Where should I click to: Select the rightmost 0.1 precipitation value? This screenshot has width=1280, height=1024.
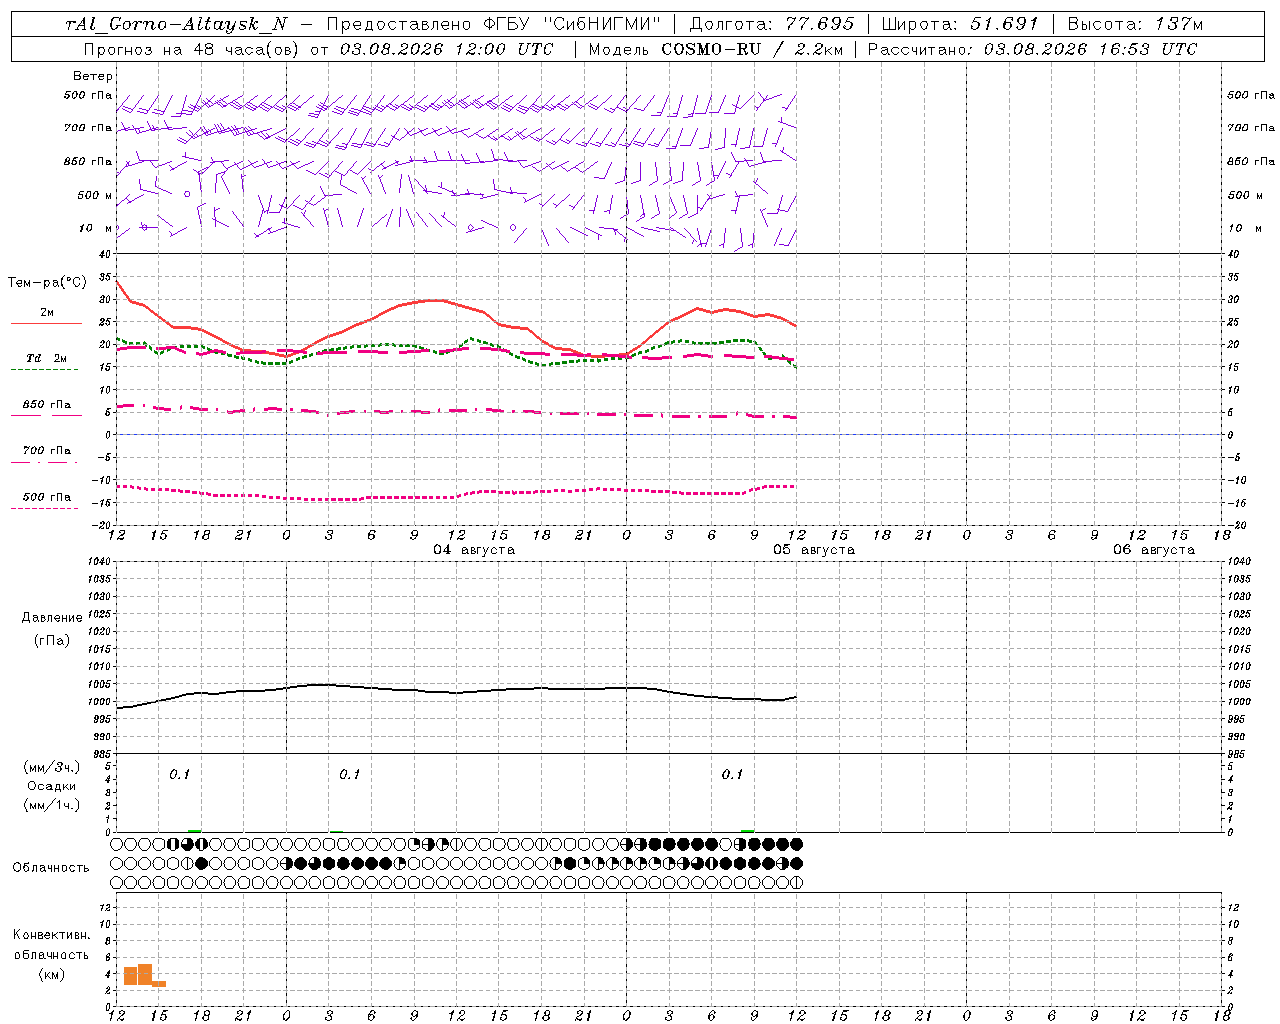coord(733,774)
